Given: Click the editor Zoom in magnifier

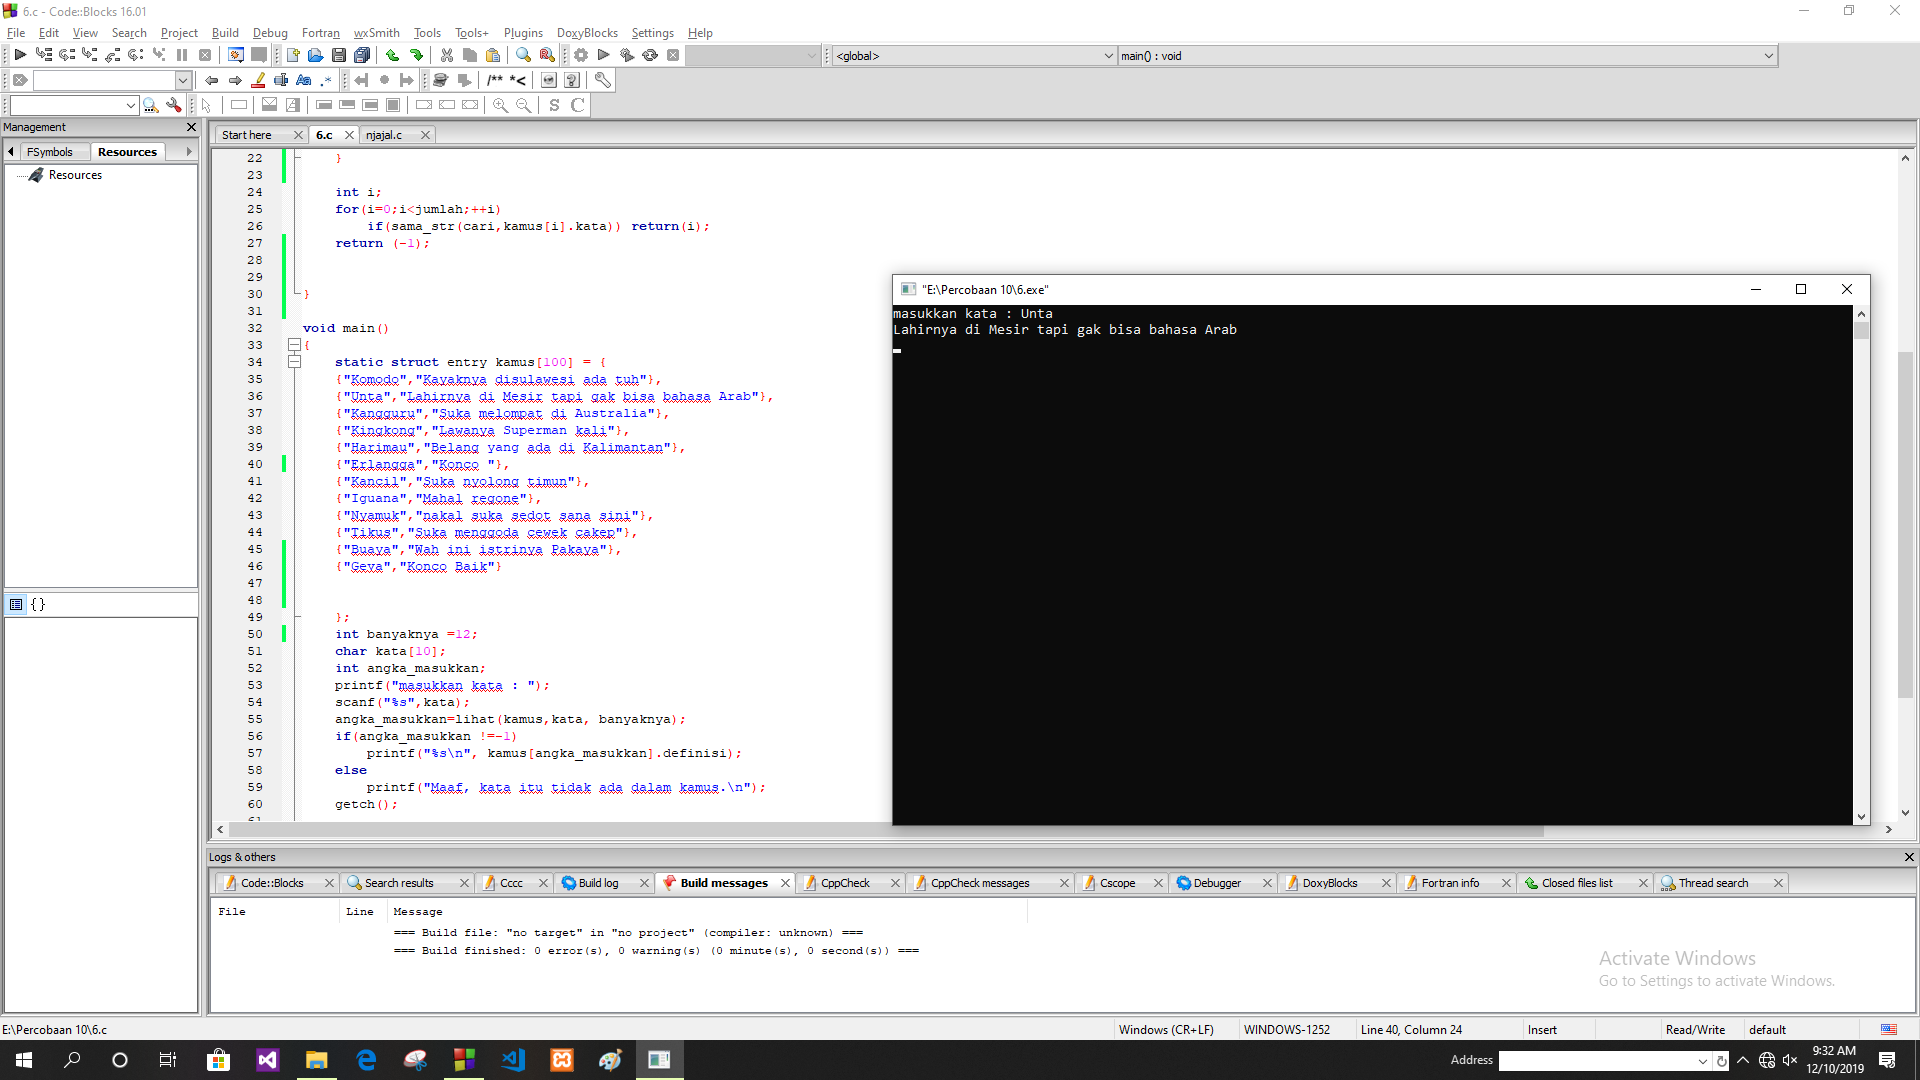Looking at the screenshot, I should coord(500,105).
